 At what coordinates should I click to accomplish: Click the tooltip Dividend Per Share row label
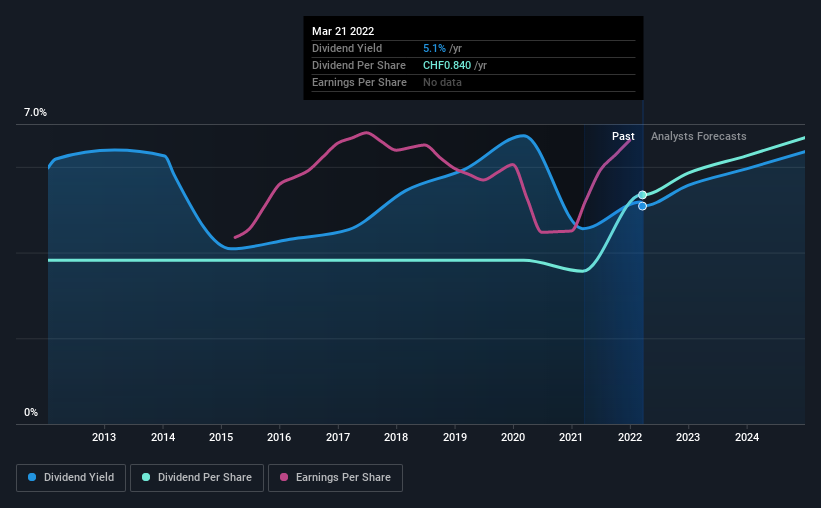359,65
